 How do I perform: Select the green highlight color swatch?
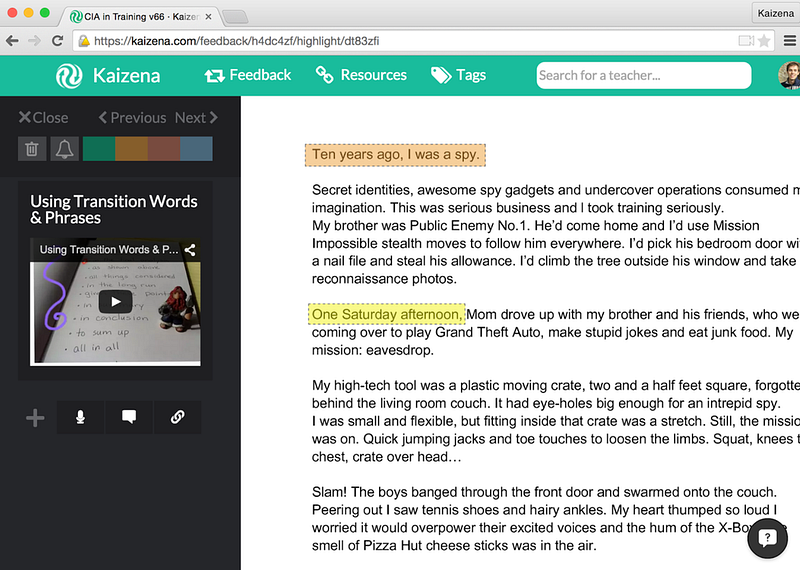pos(98,149)
